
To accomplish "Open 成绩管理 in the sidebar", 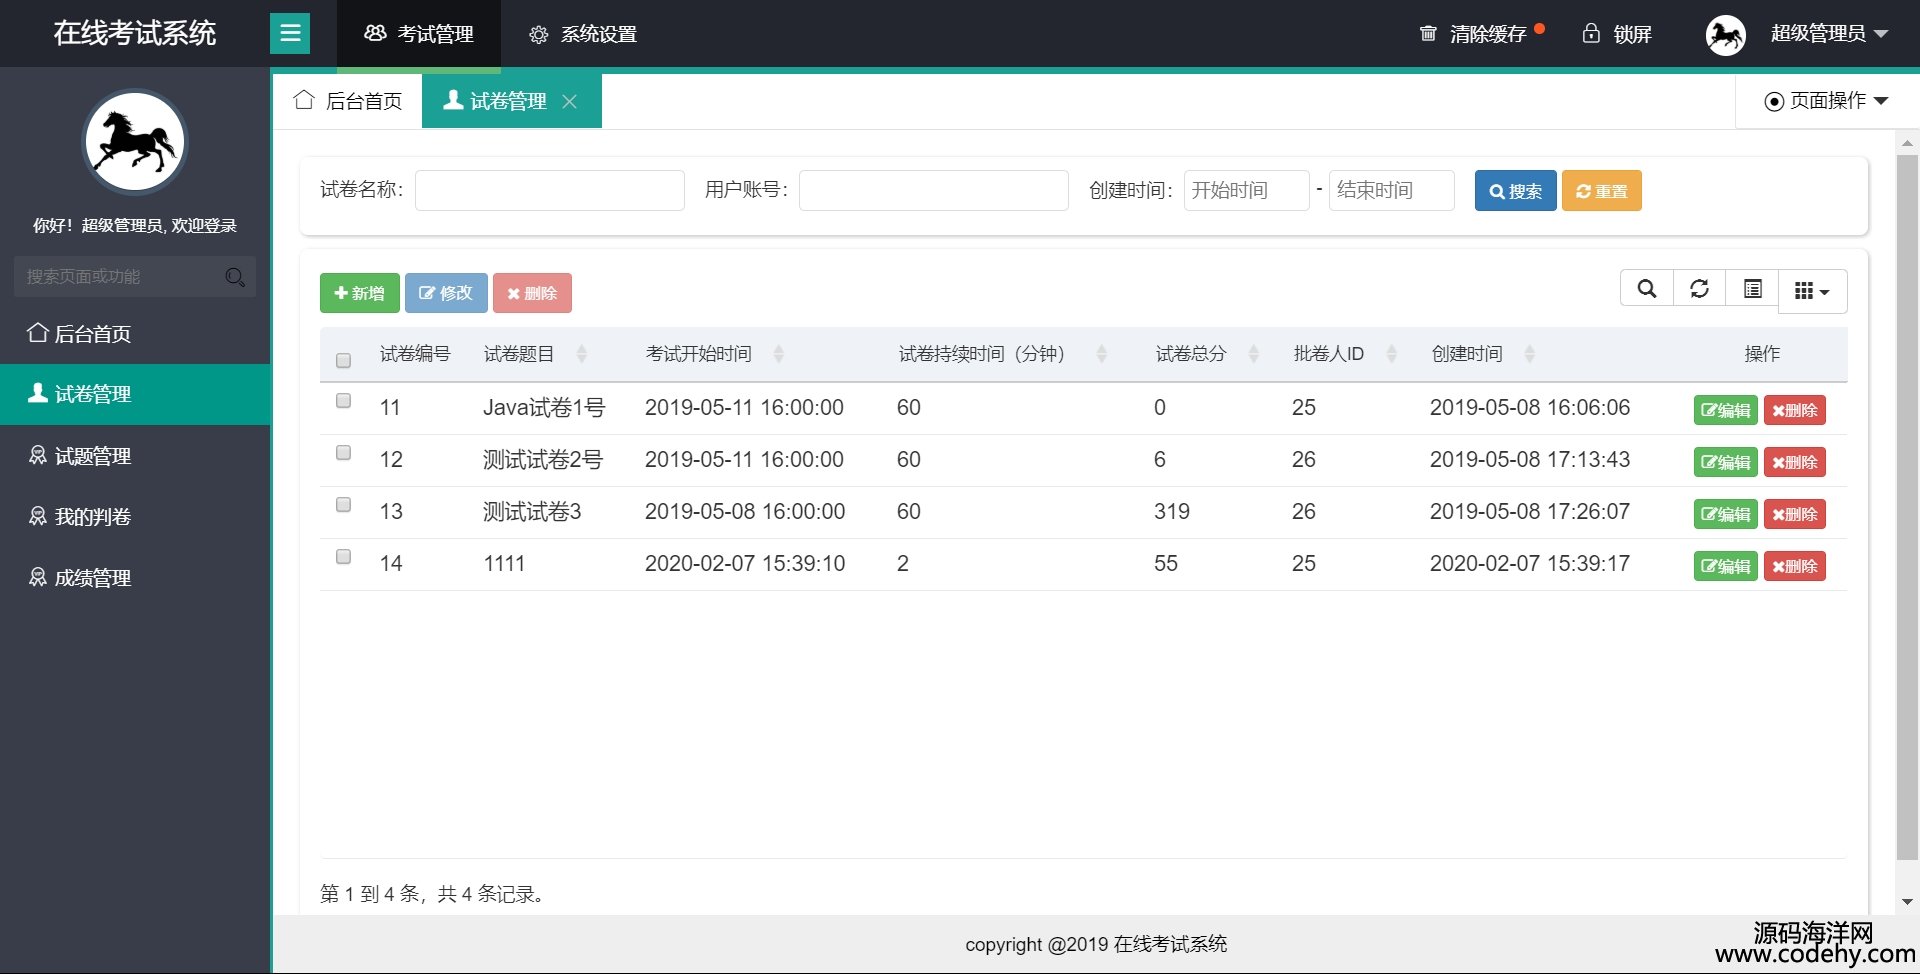I will pyautogui.click(x=135, y=578).
